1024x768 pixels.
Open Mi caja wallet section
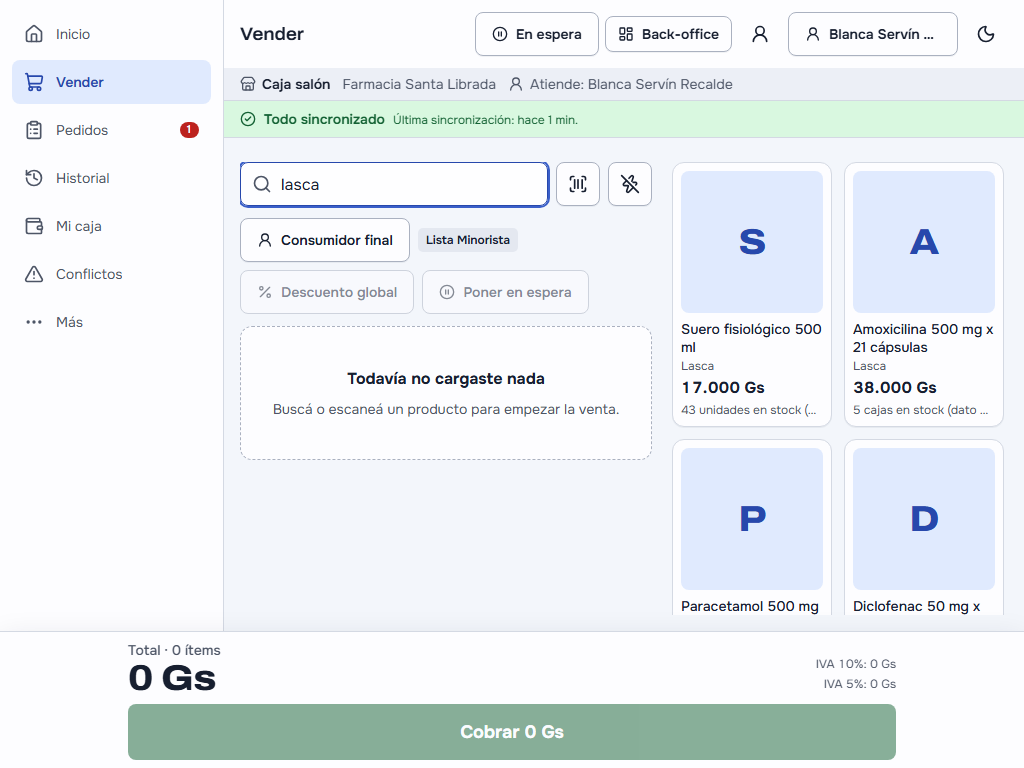(112, 226)
